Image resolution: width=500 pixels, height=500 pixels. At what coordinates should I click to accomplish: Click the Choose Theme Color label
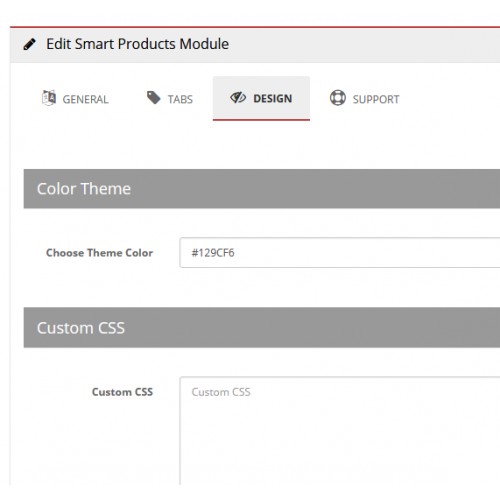[100, 253]
